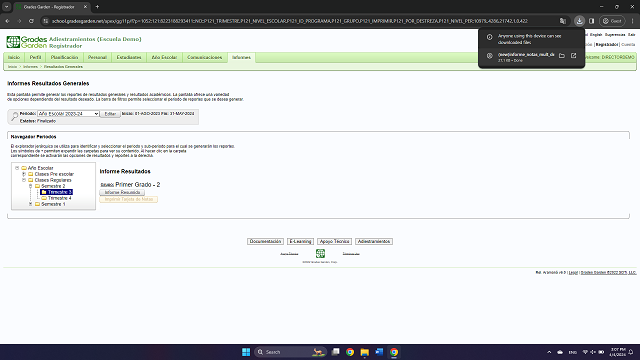Image resolution: width=640 pixels, height=360 pixels.
Task: Open the Chrome three-dot menu
Action: pyautogui.click(x=633, y=21)
